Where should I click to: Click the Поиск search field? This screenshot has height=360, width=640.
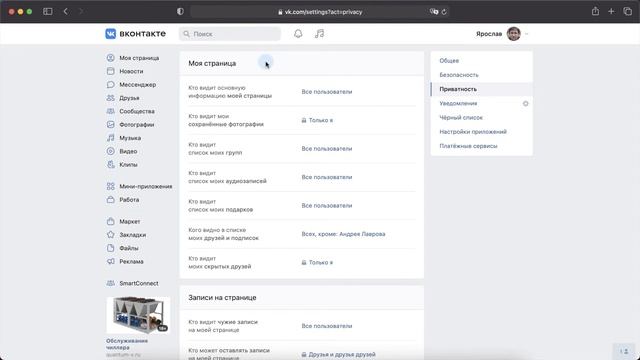coord(230,34)
